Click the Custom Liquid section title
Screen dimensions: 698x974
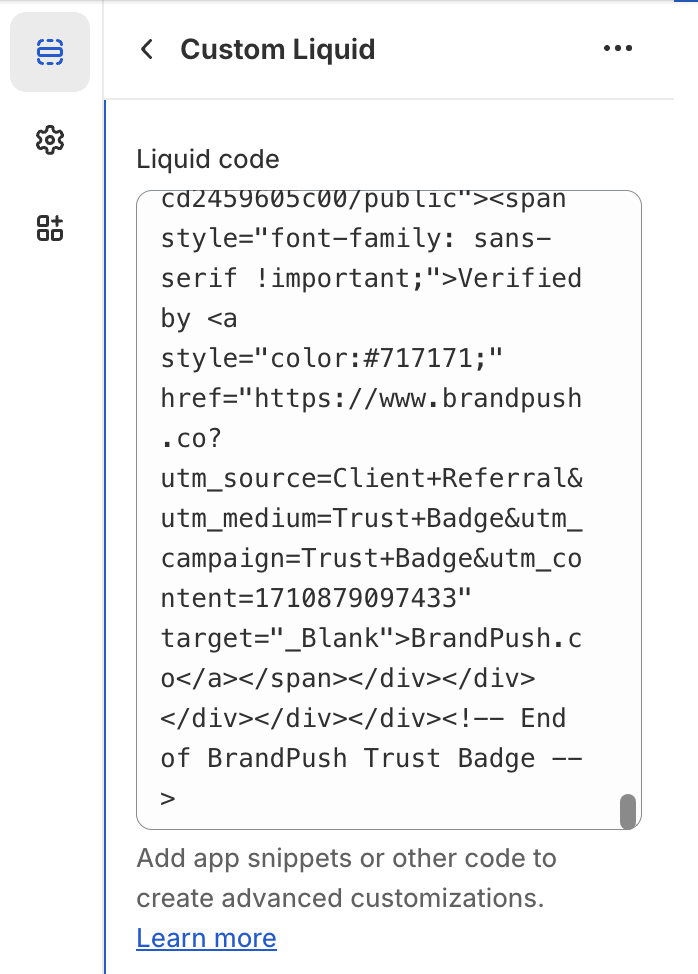click(x=278, y=50)
